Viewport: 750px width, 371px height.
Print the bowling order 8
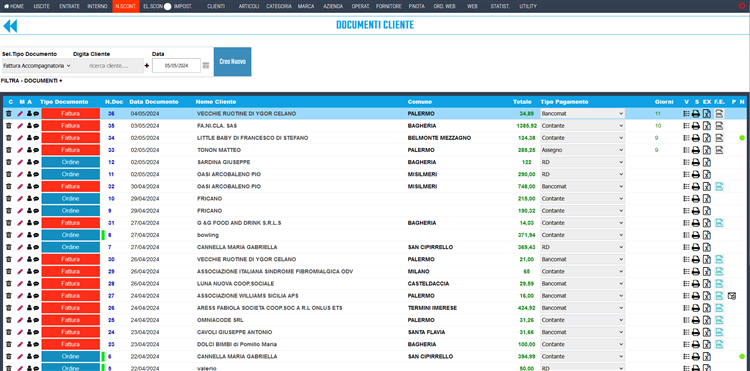pyautogui.click(x=696, y=235)
